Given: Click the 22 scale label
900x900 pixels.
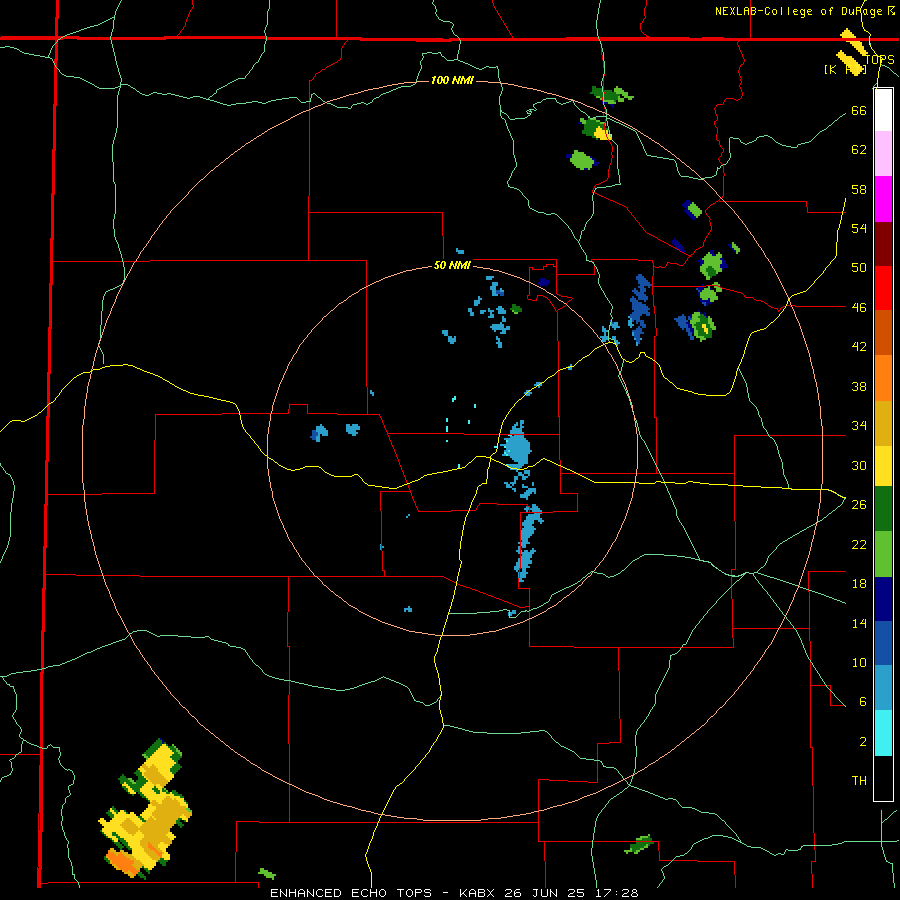Looking at the screenshot, I should pyautogui.click(x=859, y=544).
